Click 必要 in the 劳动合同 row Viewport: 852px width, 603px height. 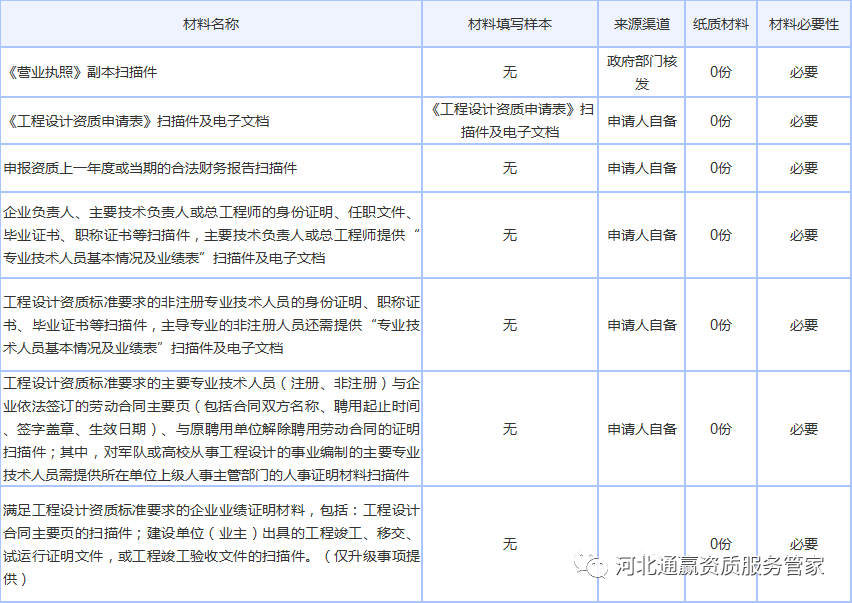[x=804, y=429]
